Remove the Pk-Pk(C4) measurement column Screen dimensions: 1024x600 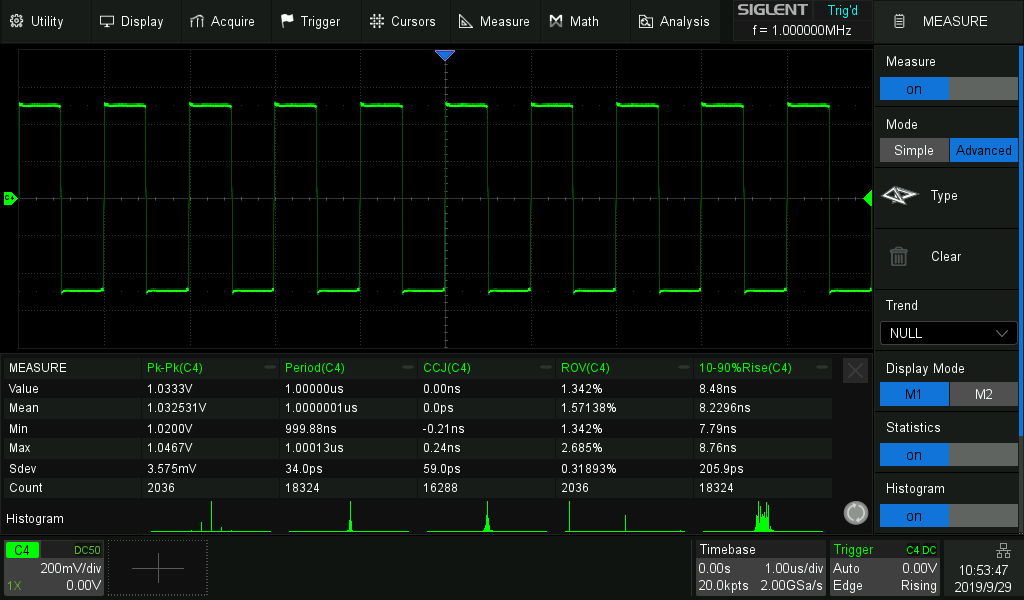[270, 368]
